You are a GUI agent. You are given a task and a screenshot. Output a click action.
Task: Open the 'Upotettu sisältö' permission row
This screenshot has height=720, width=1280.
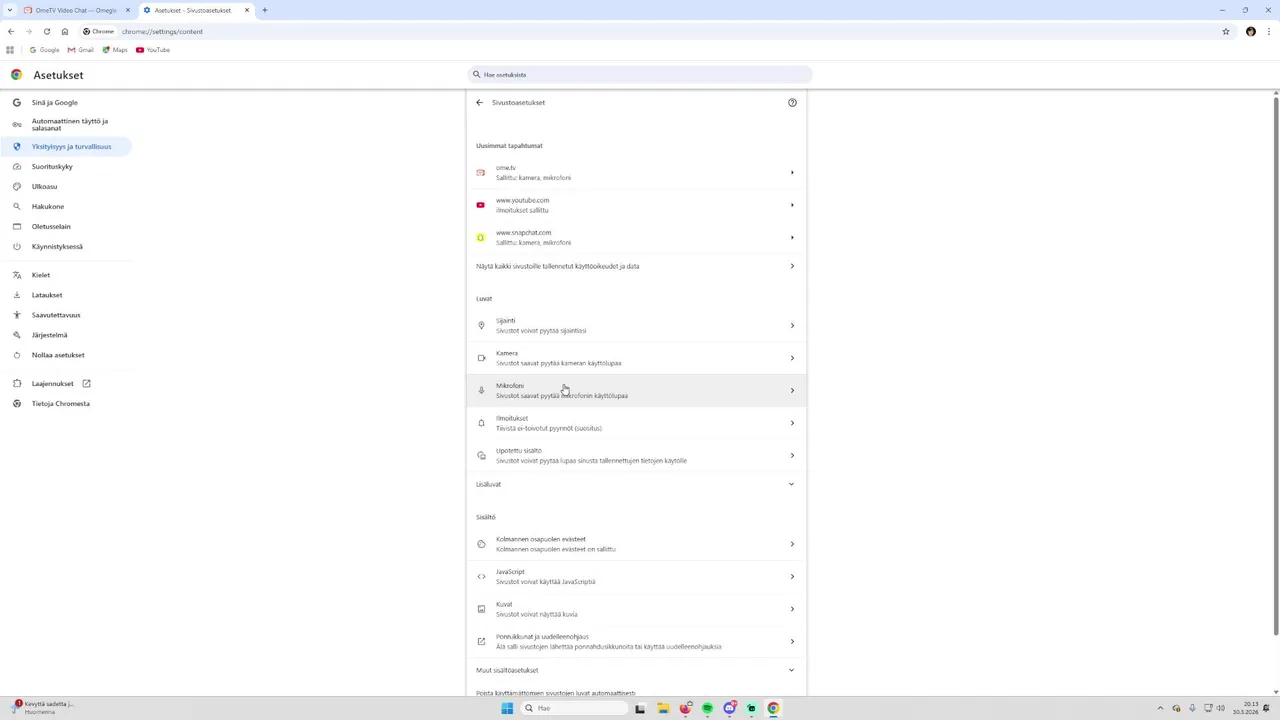[x=636, y=455]
